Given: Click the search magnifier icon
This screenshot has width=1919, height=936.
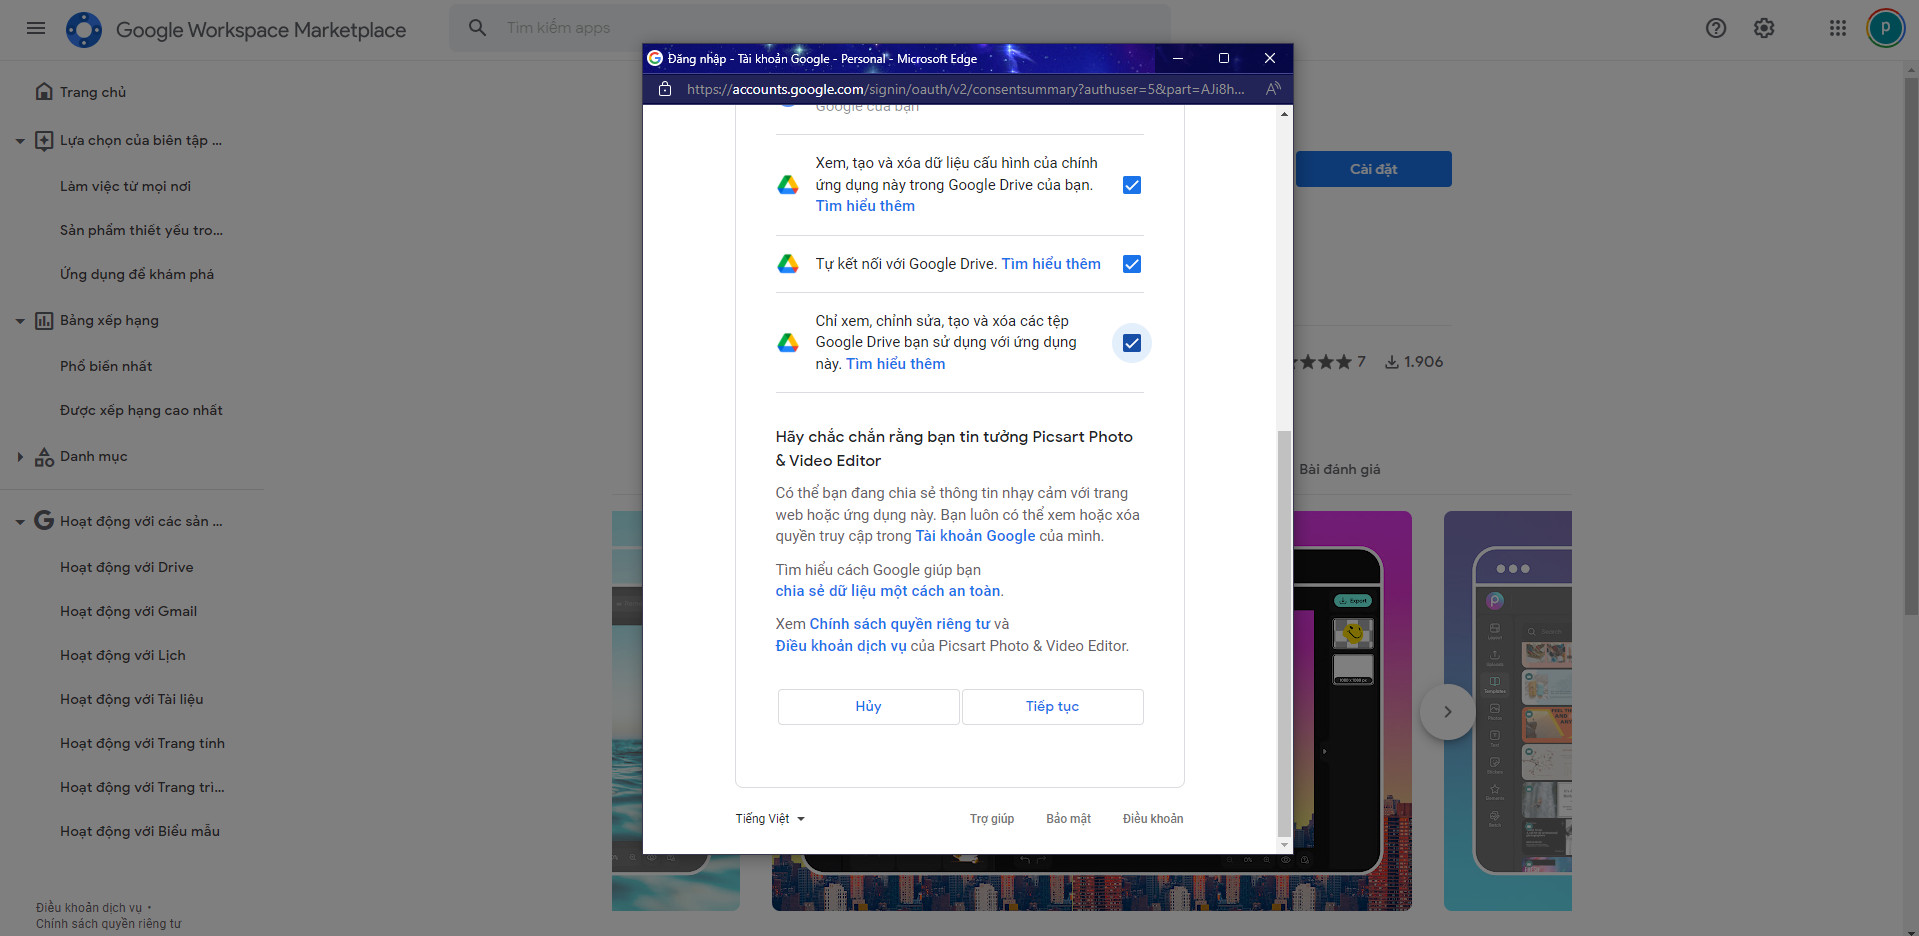Looking at the screenshot, I should point(478,28).
